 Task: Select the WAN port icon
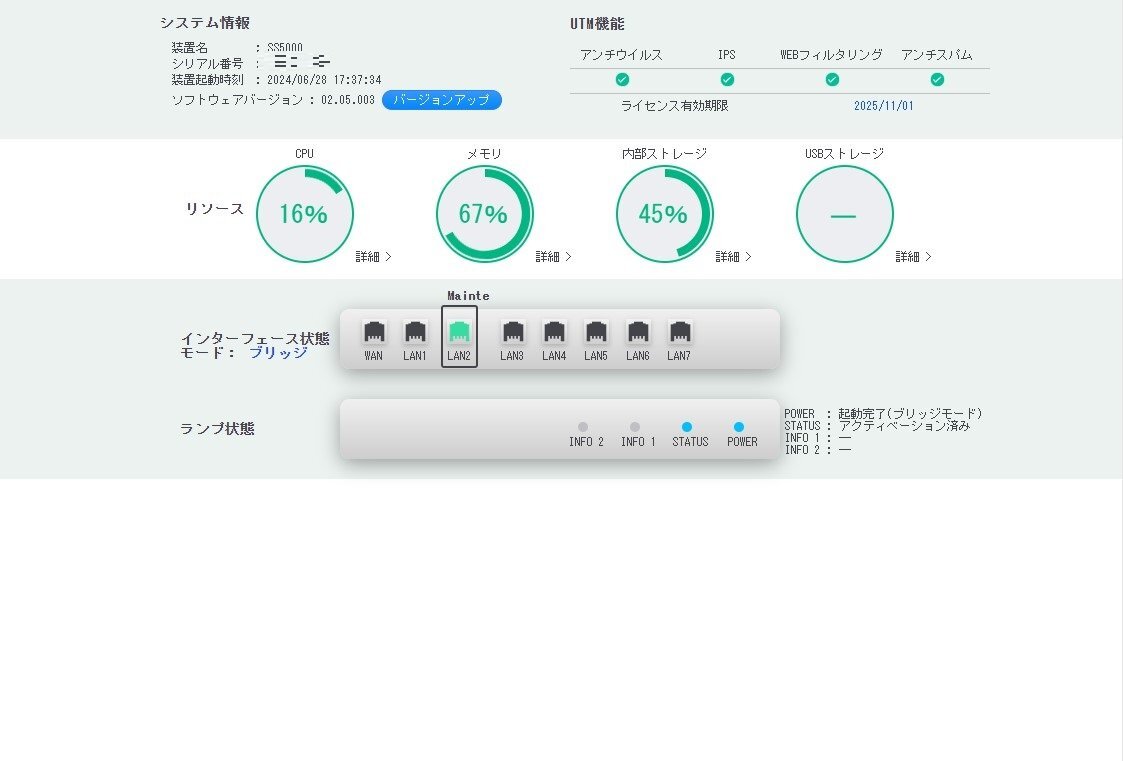pyautogui.click(x=374, y=330)
